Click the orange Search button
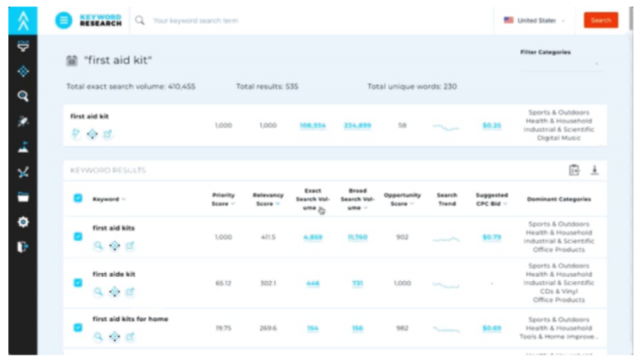The height and width of the screenshot is (361, 640). 601,20
